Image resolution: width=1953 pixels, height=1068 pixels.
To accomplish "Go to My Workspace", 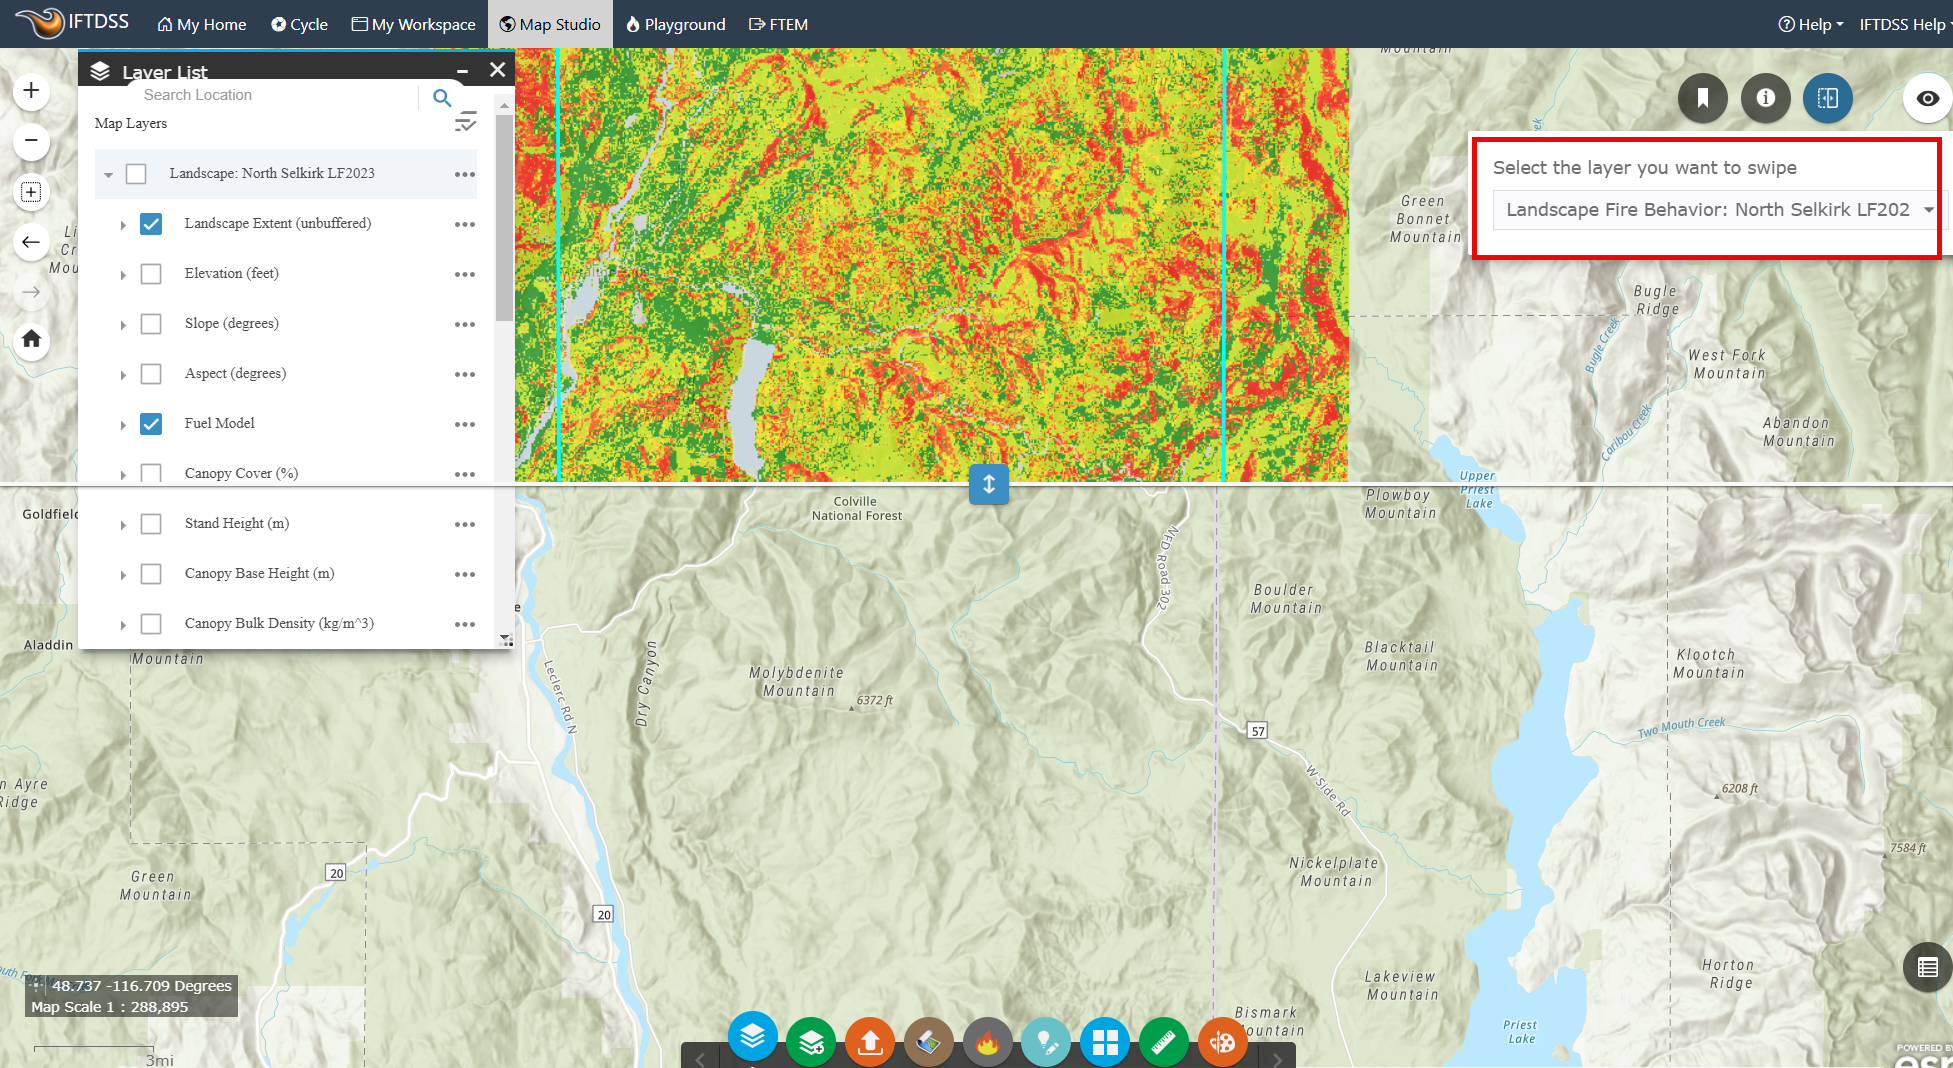I will click(413, 24).
